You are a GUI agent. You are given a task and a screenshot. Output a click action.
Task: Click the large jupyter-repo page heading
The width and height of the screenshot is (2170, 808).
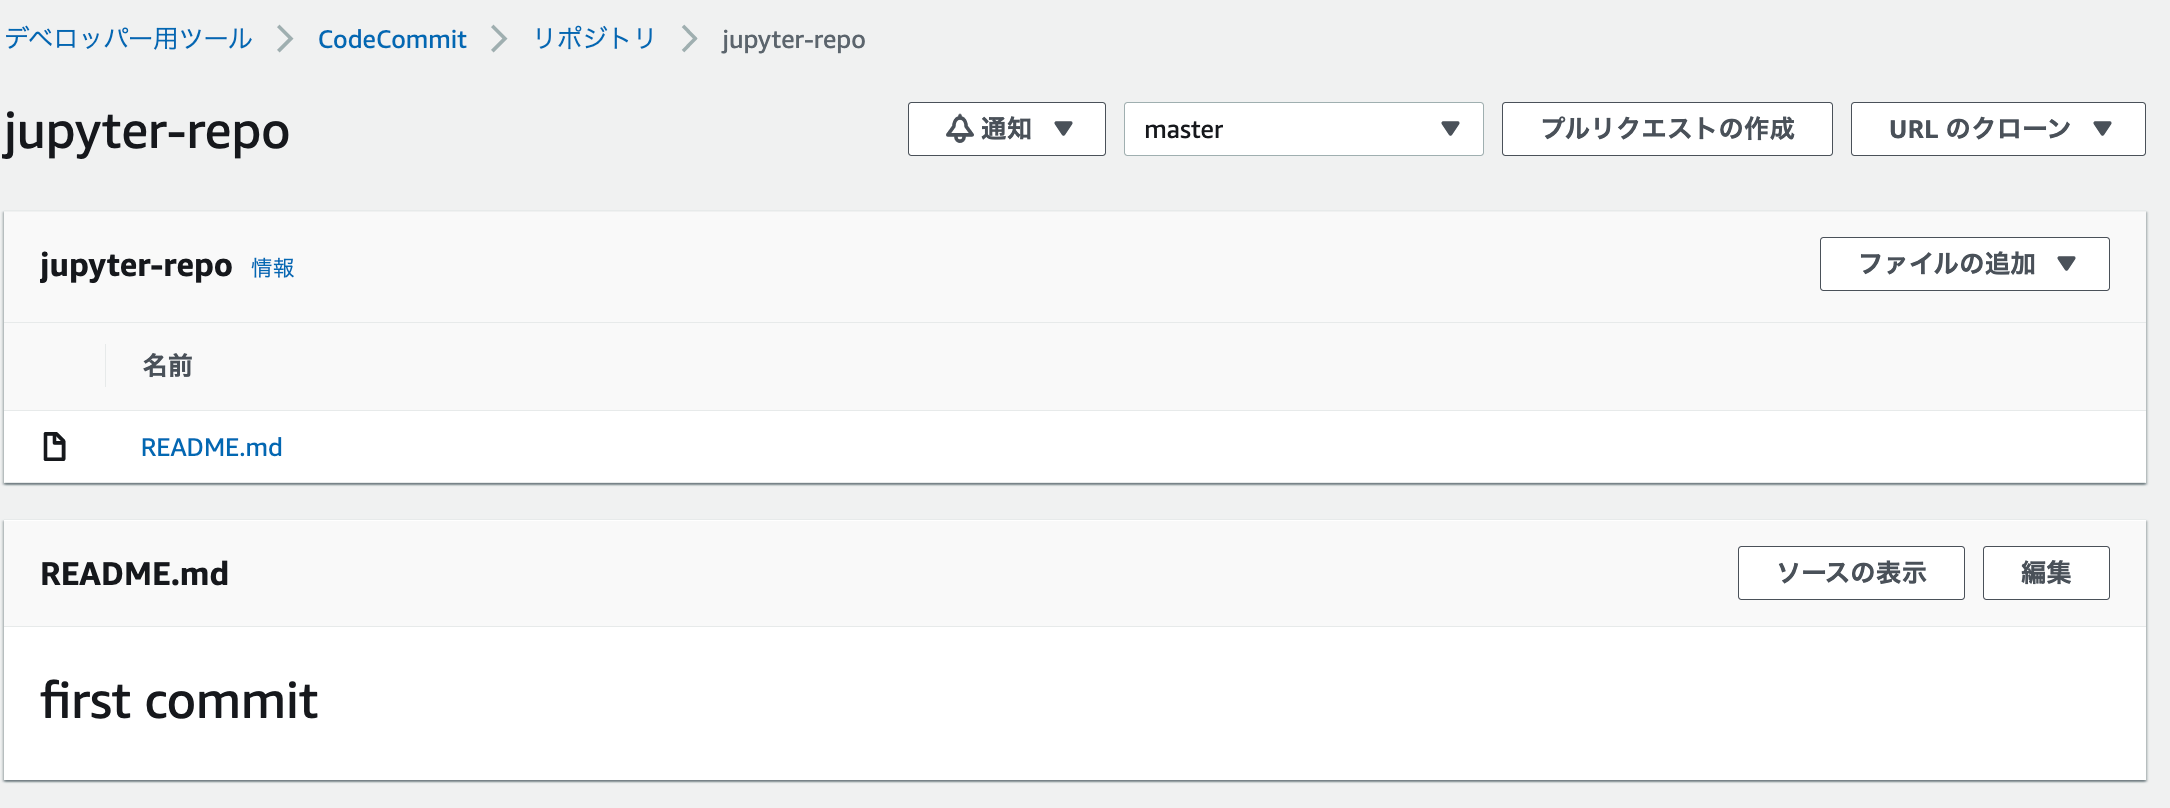point(146,133)
